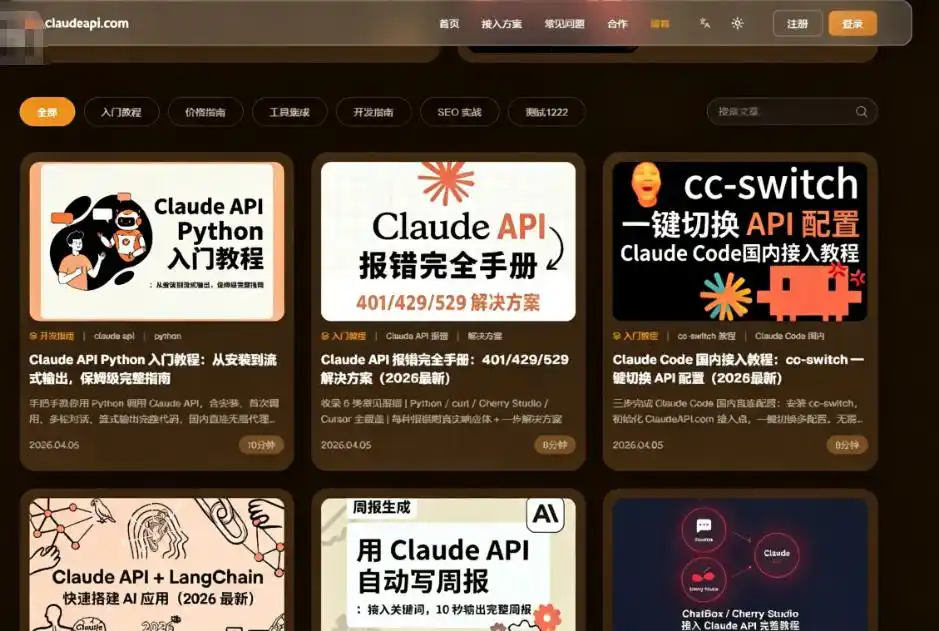This screenshot has width=939, height=631.
Task: Click the cc-switch 教程 tag
Action: tap(706, 336)
